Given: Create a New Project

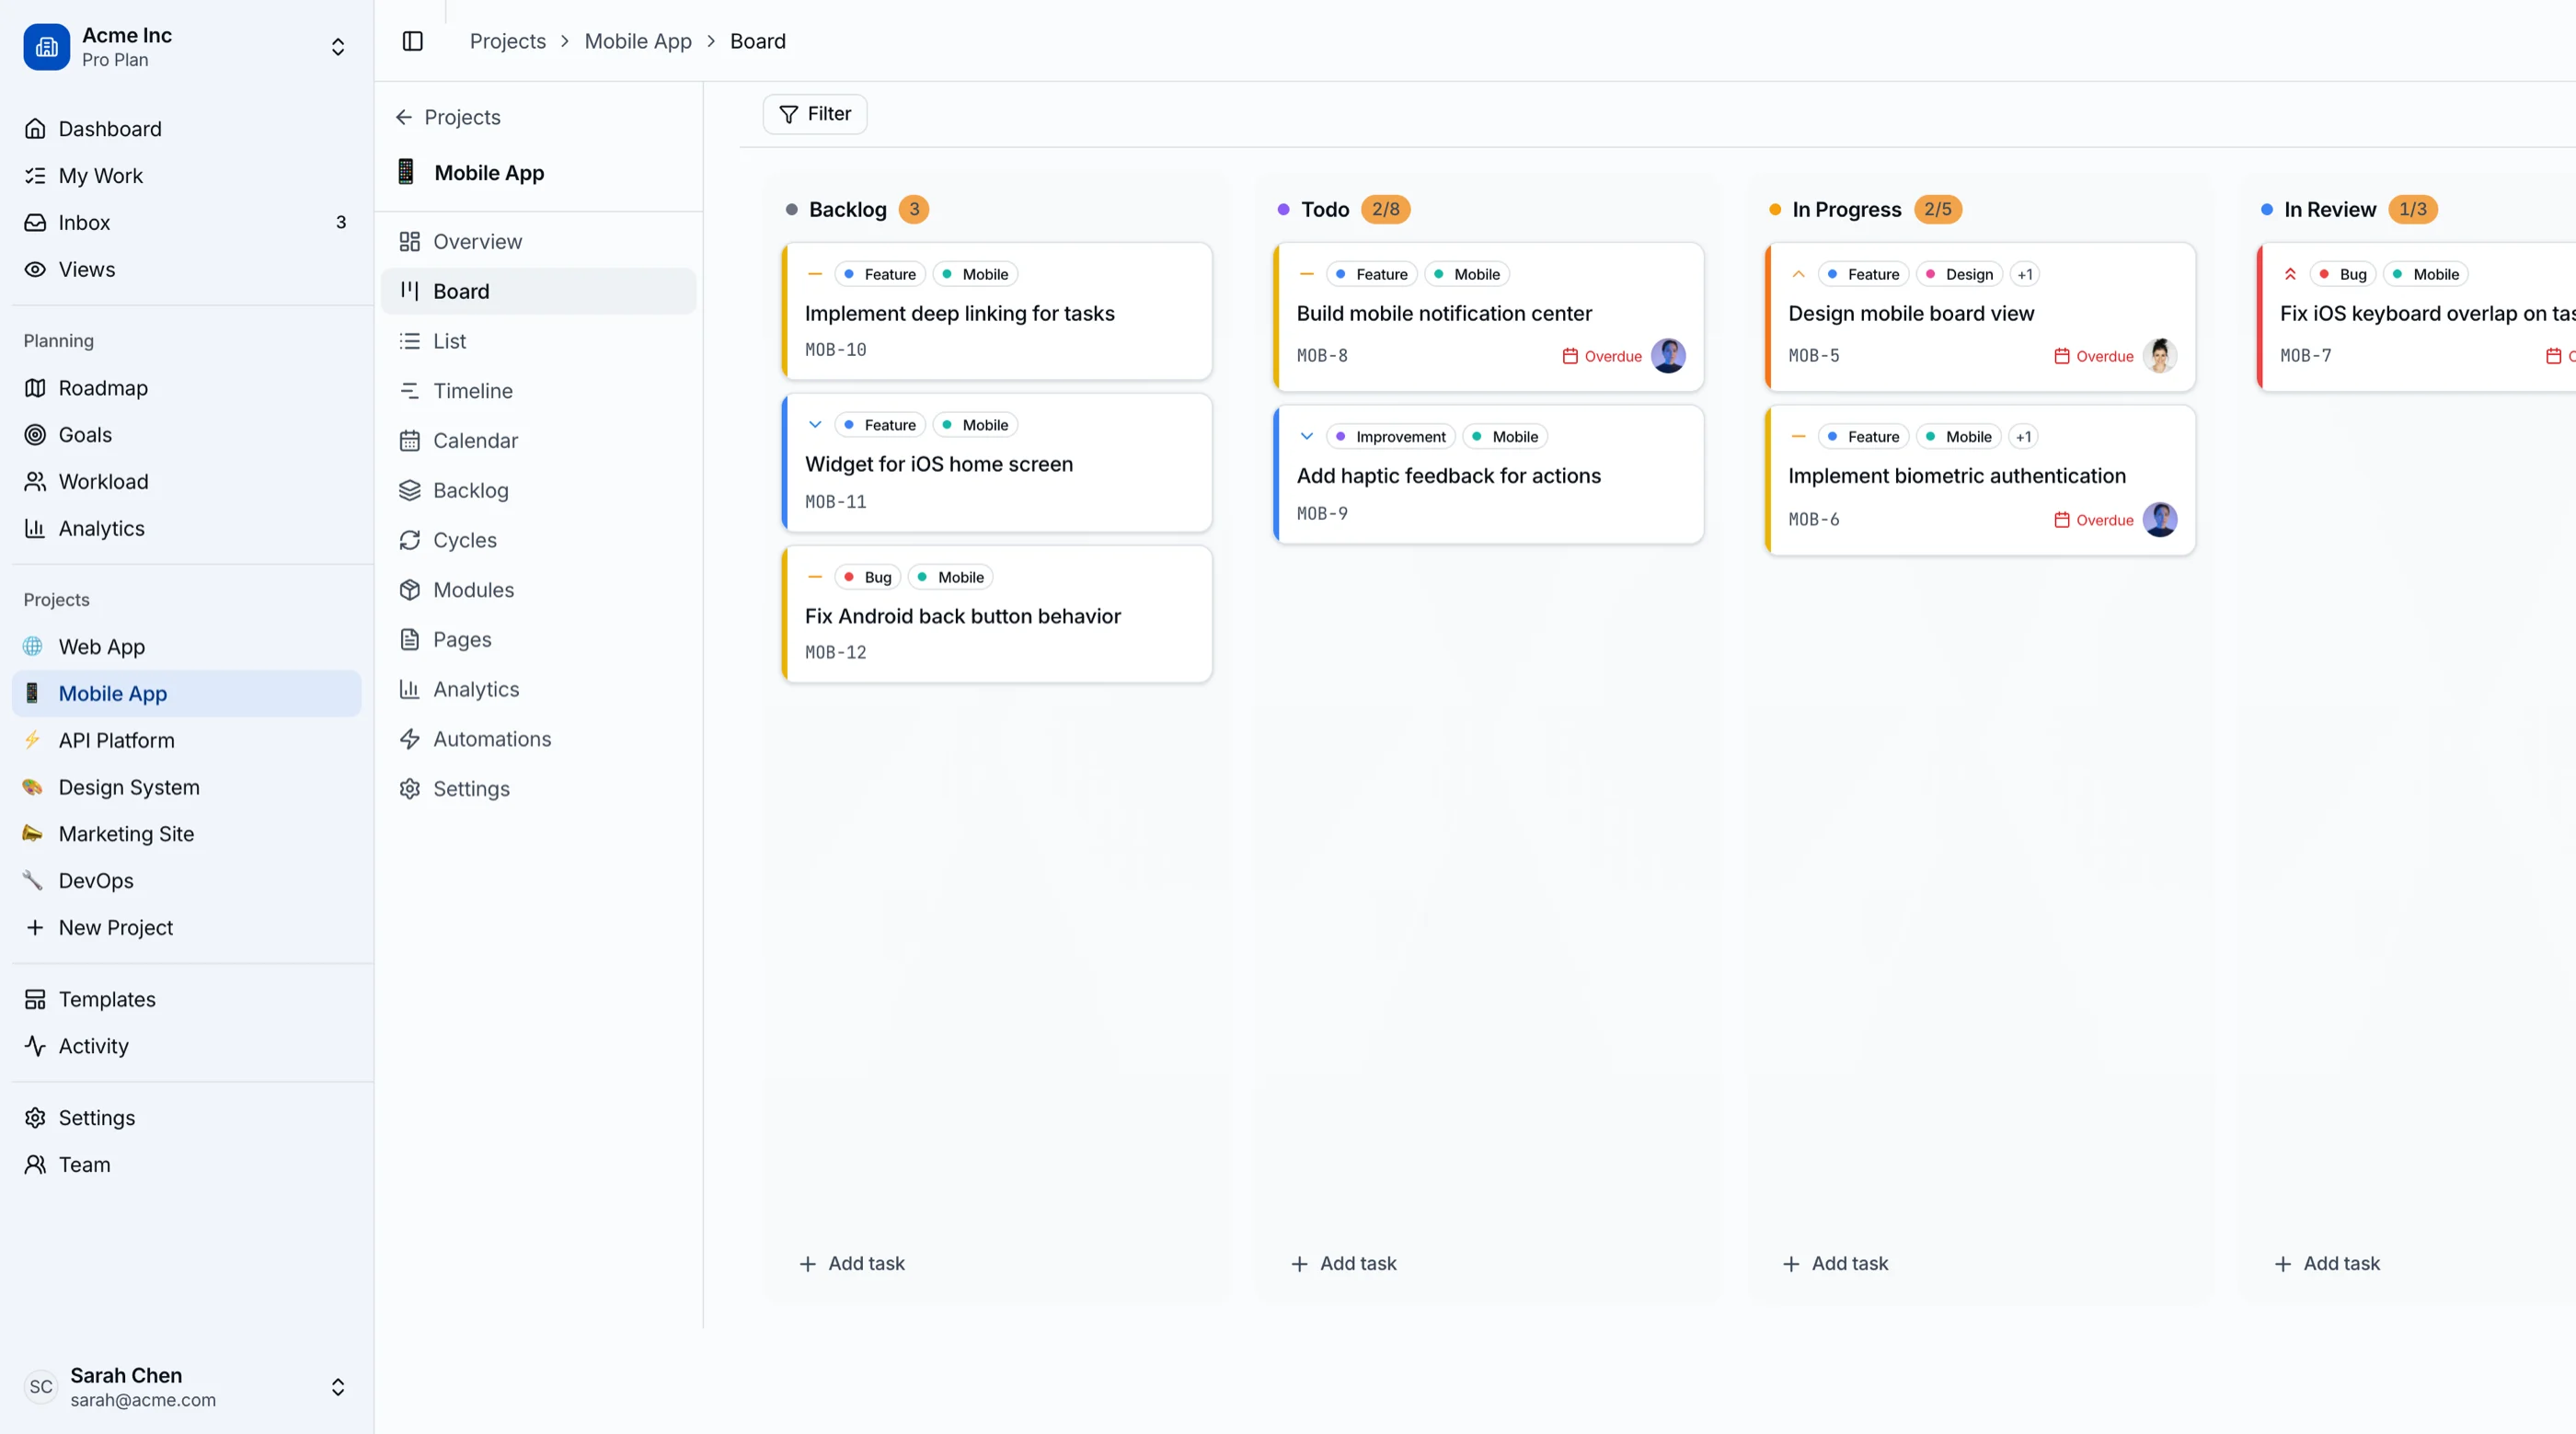Looking at the screenshot, I should pos(187,928).
